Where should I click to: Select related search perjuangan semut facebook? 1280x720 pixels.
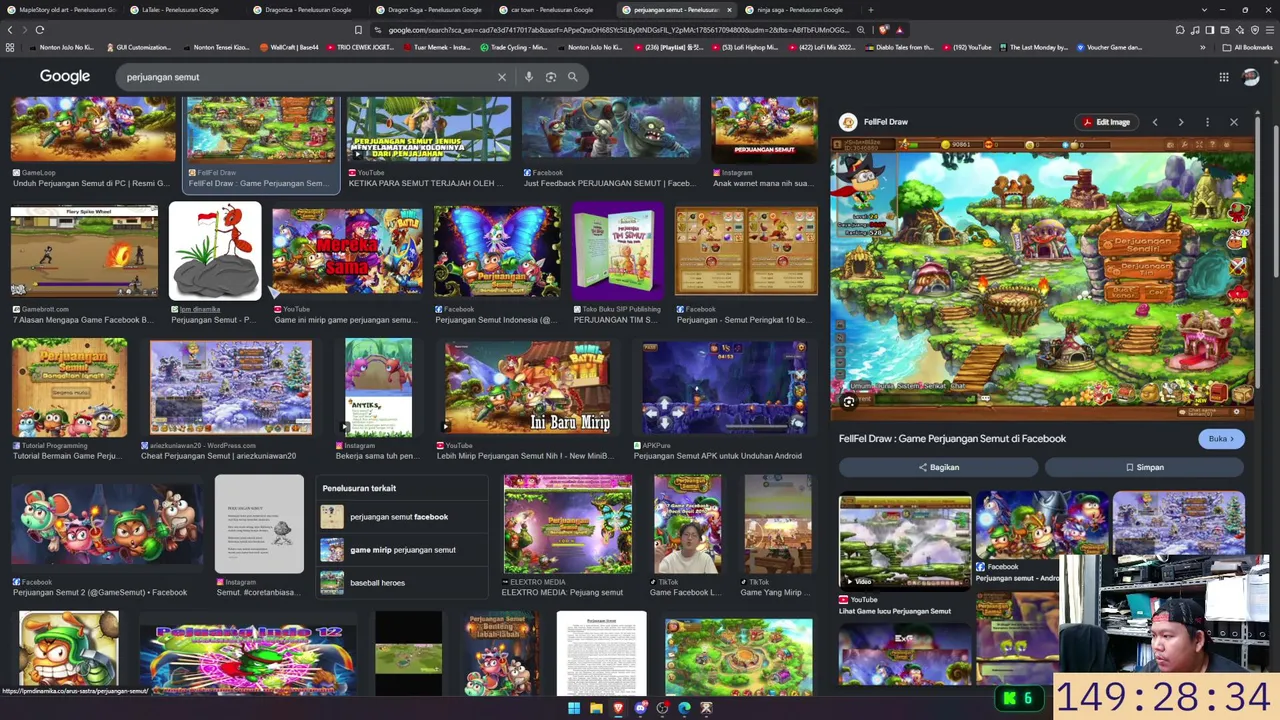401,517
